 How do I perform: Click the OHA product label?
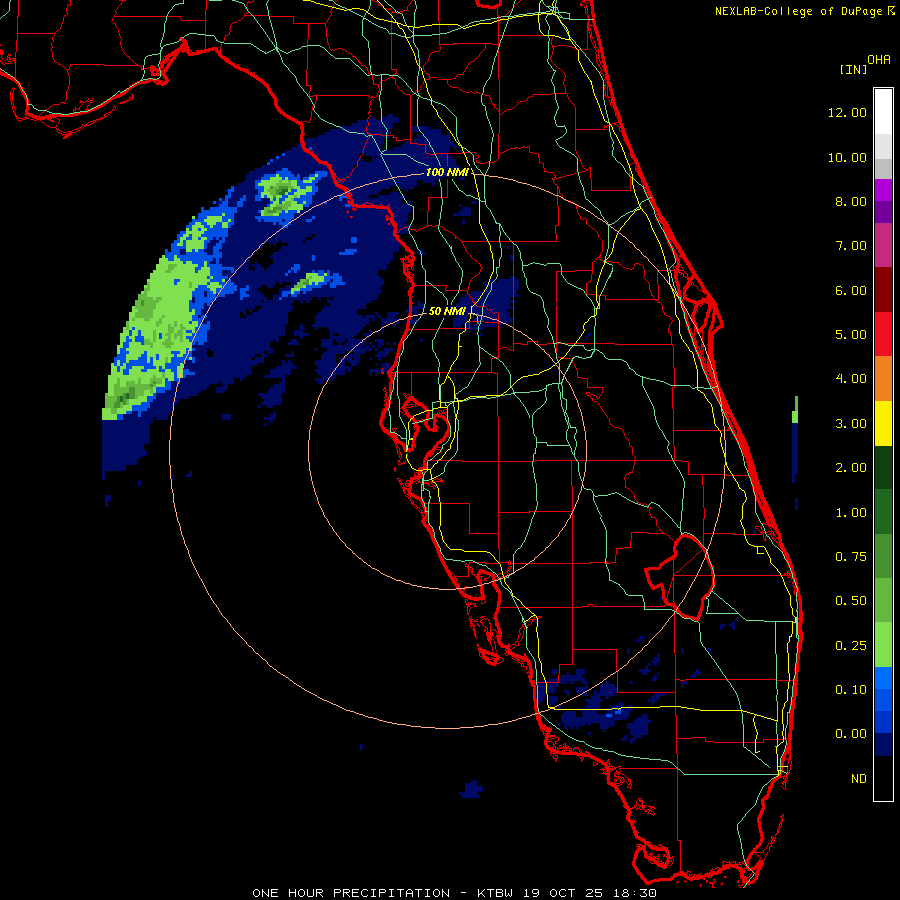[x=879, y=60]
